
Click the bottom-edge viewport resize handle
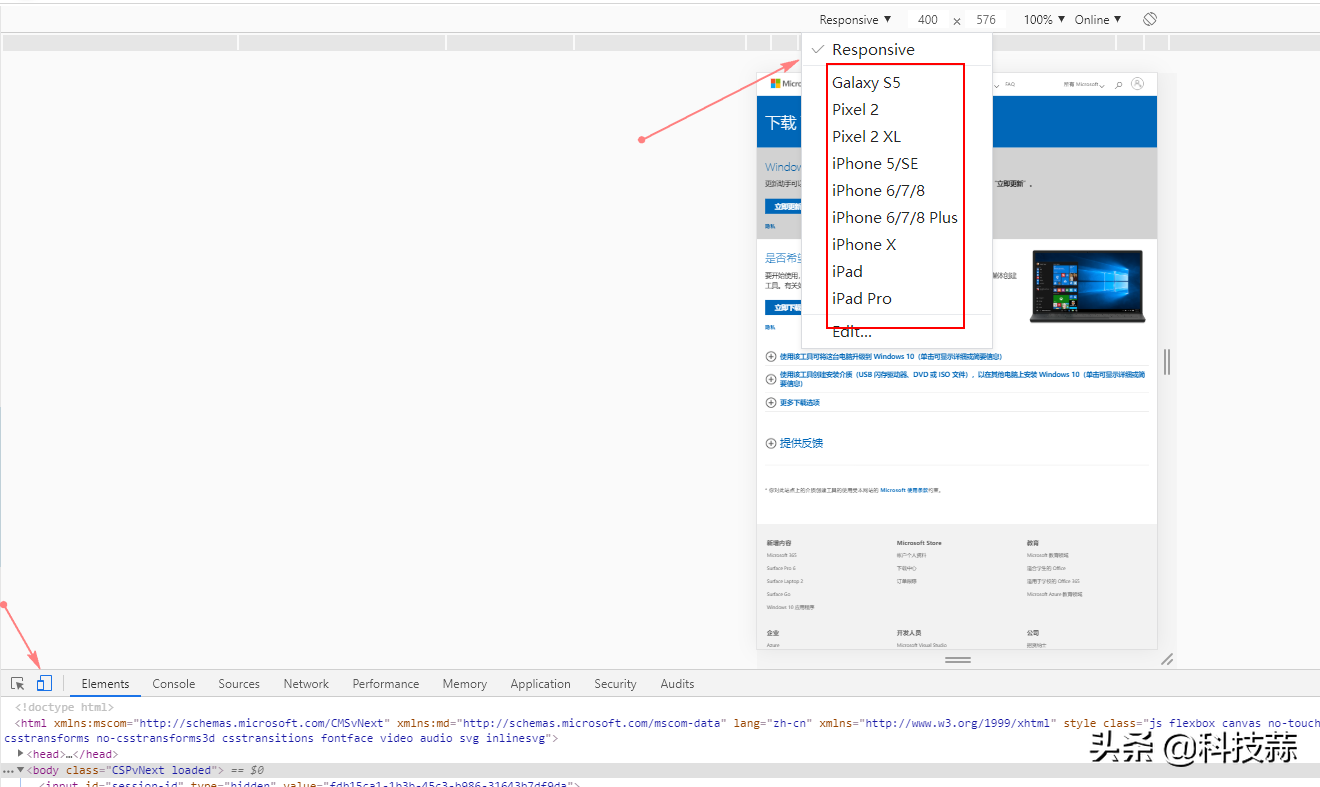[x=958, y=660]
